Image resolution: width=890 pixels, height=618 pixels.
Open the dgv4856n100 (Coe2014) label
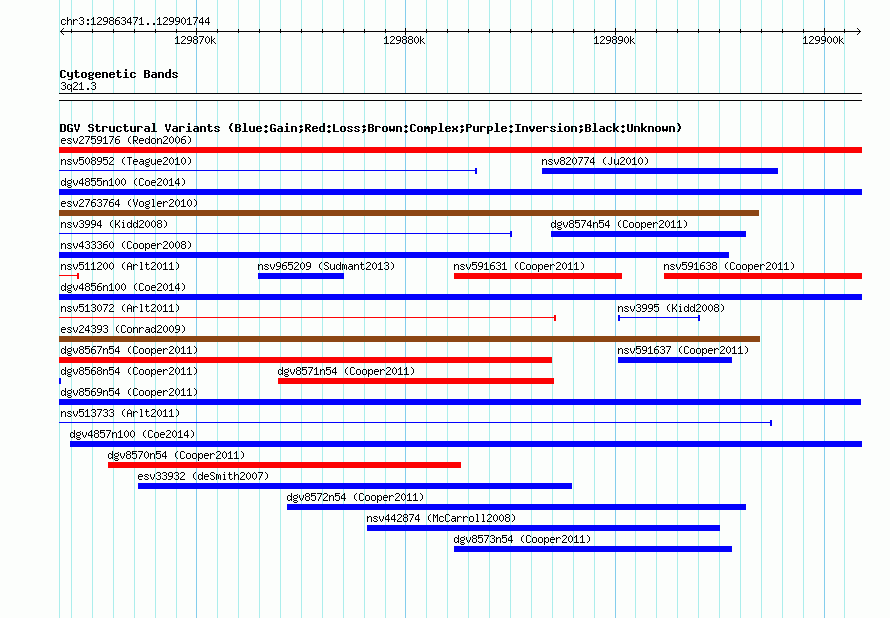[123, 287]
